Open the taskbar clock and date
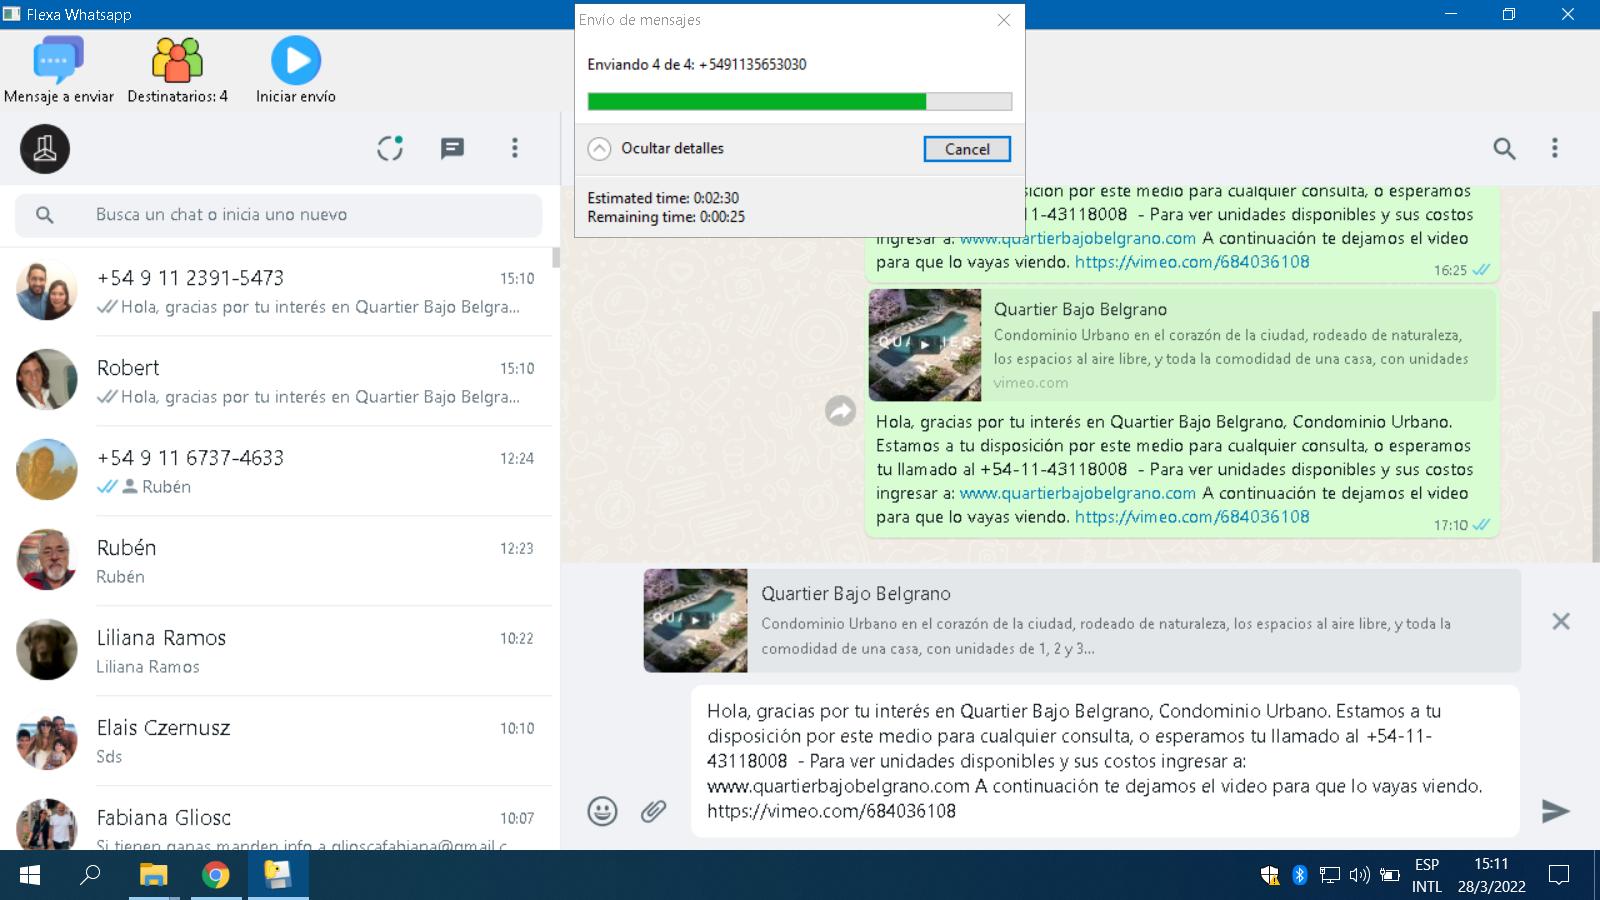Viewport: 1600px width, 900px height. coord(1491,876)
